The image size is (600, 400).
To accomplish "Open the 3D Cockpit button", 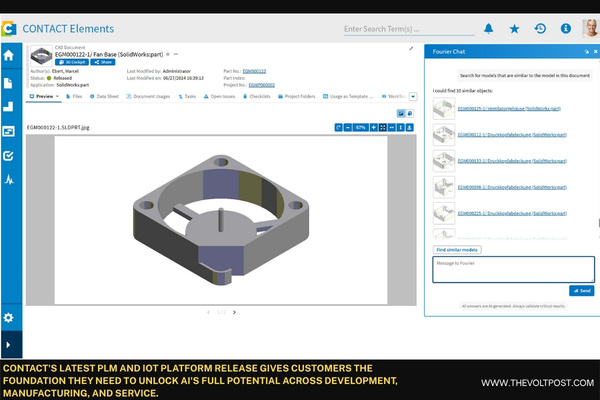I will click(x=72, y=62).
